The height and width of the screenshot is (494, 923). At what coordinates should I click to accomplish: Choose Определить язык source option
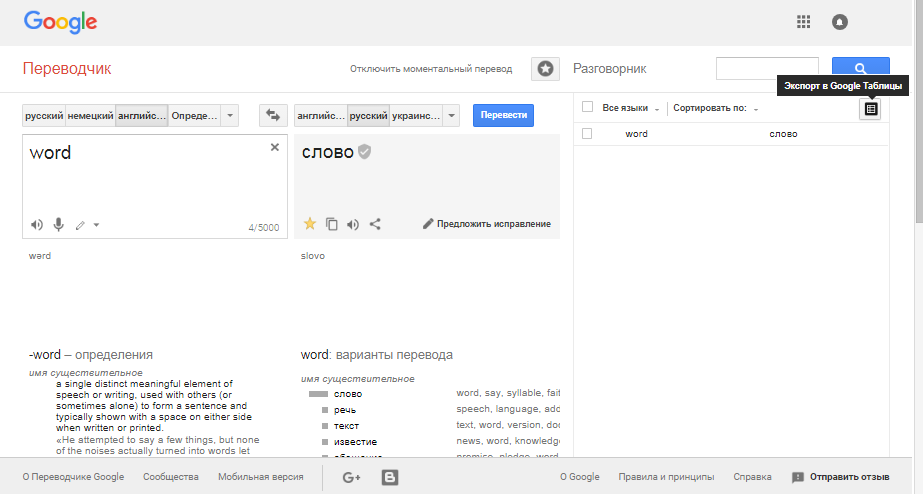[x=195, y=115]
